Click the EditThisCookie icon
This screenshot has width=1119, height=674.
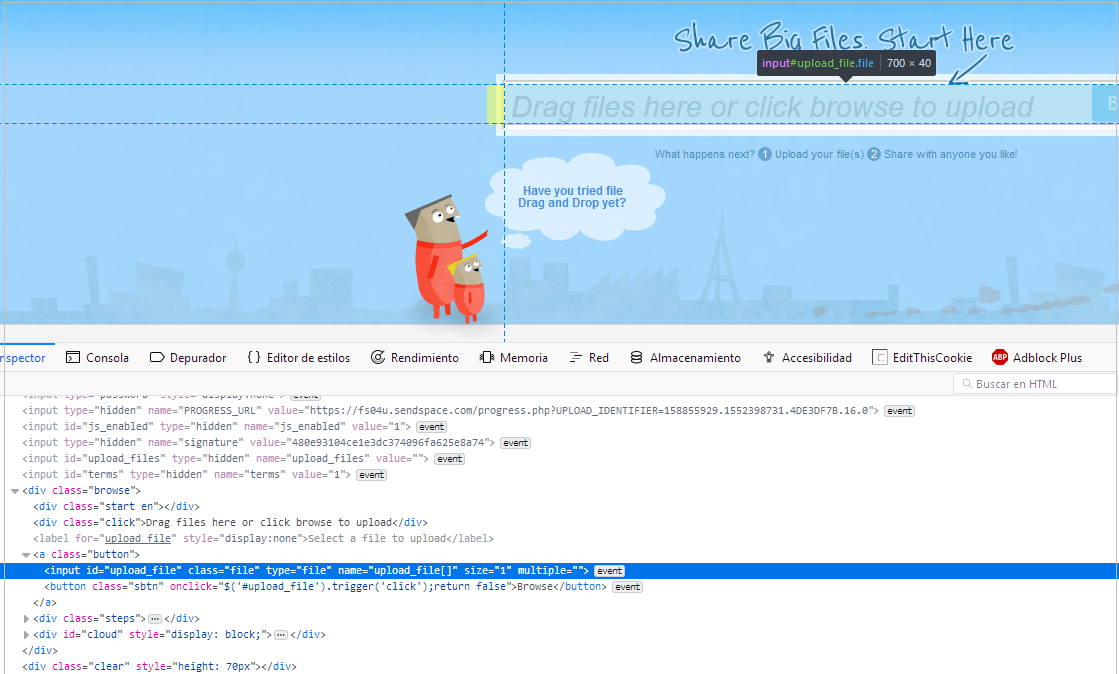880,358
